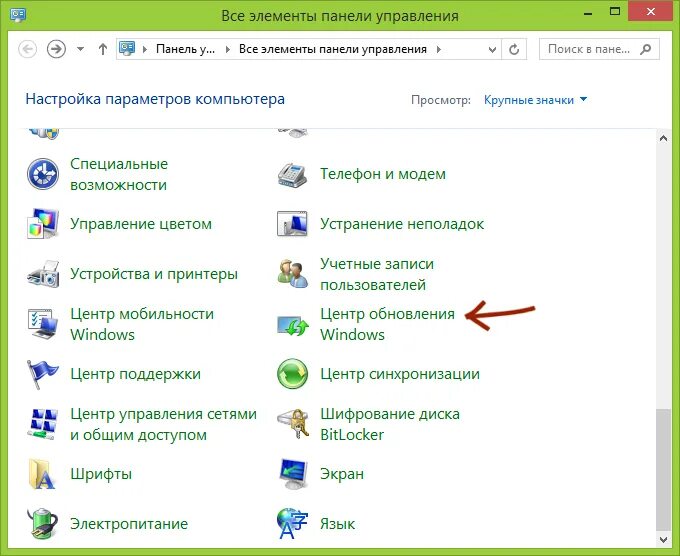This screenshot has height=556, width=680.
Task: Open 'Учетные записи пользователей' link
Action: click(377, 274)
